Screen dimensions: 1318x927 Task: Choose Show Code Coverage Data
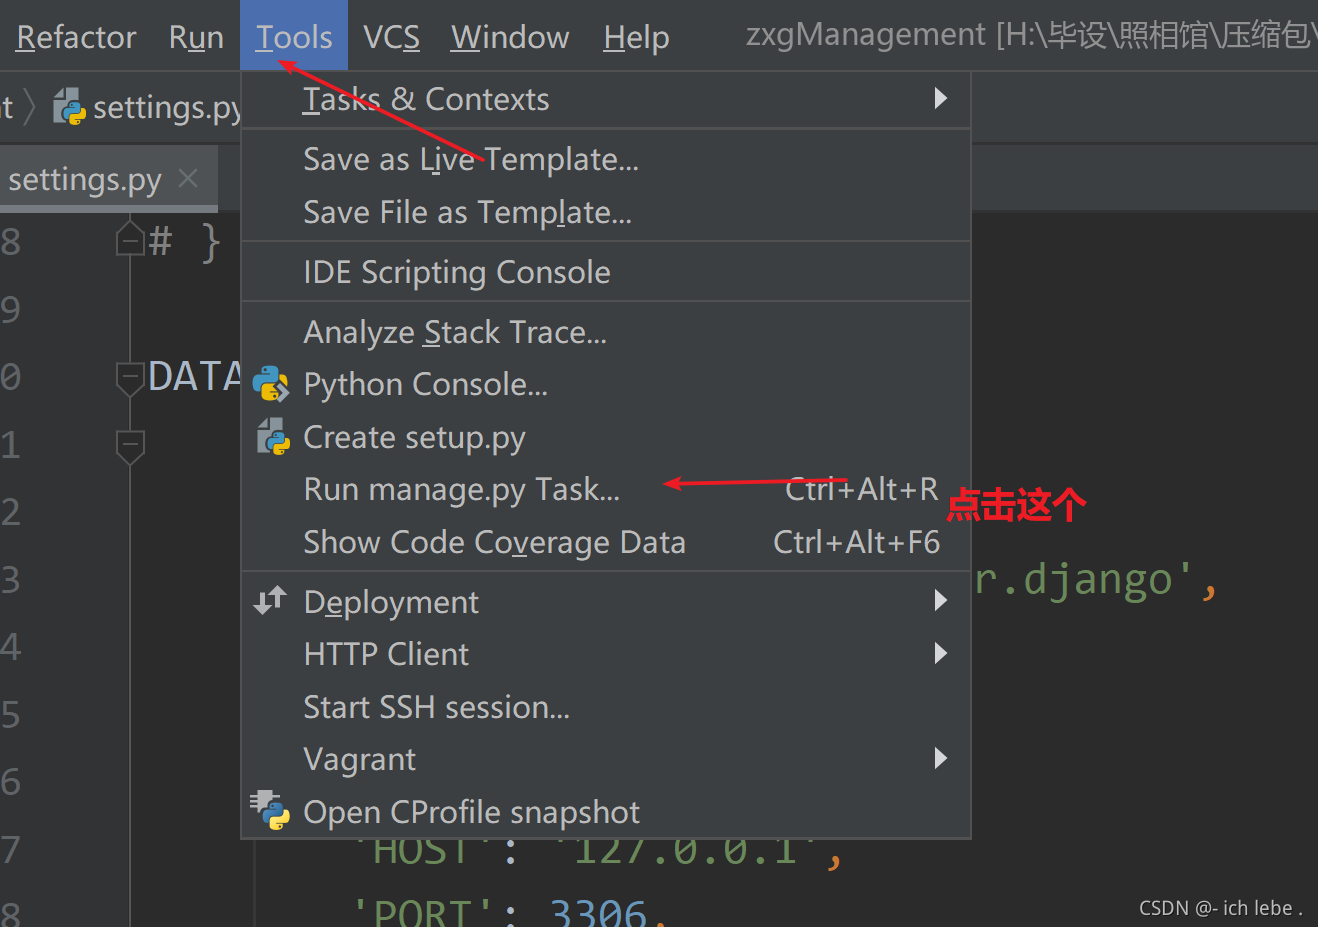pos(606,542)
